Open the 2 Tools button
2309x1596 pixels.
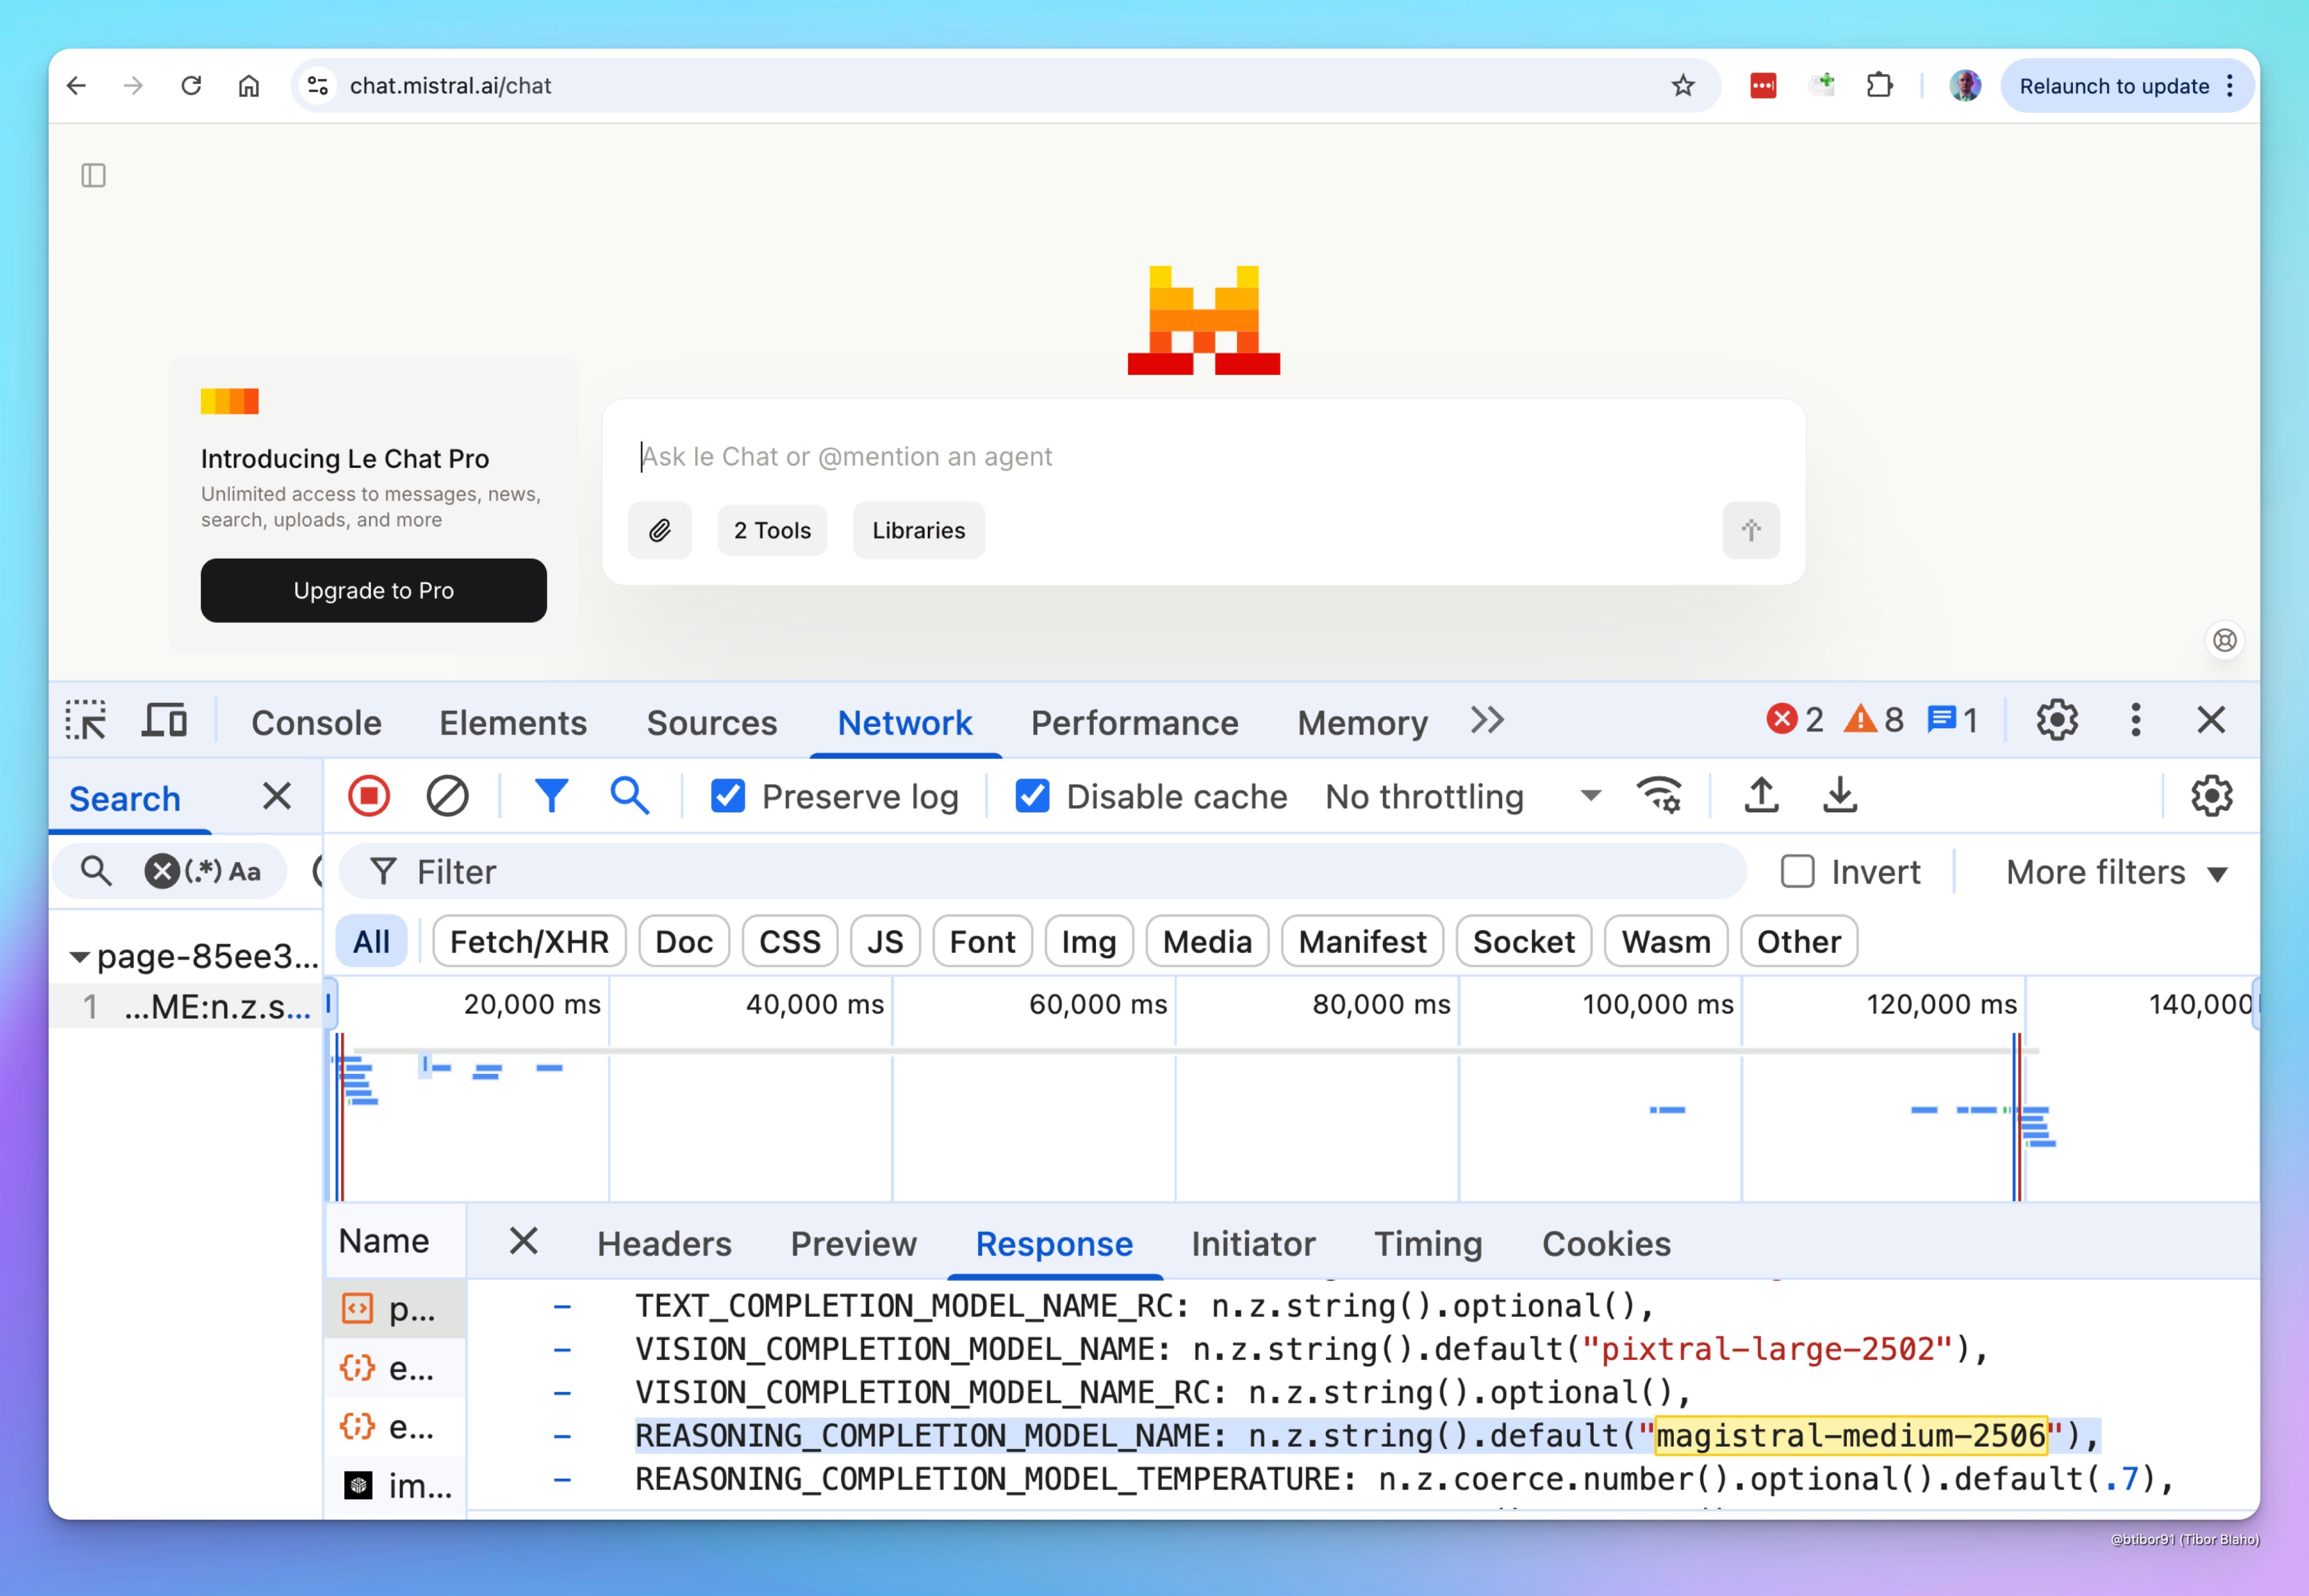pyautogui.click(x=772, y=530)
